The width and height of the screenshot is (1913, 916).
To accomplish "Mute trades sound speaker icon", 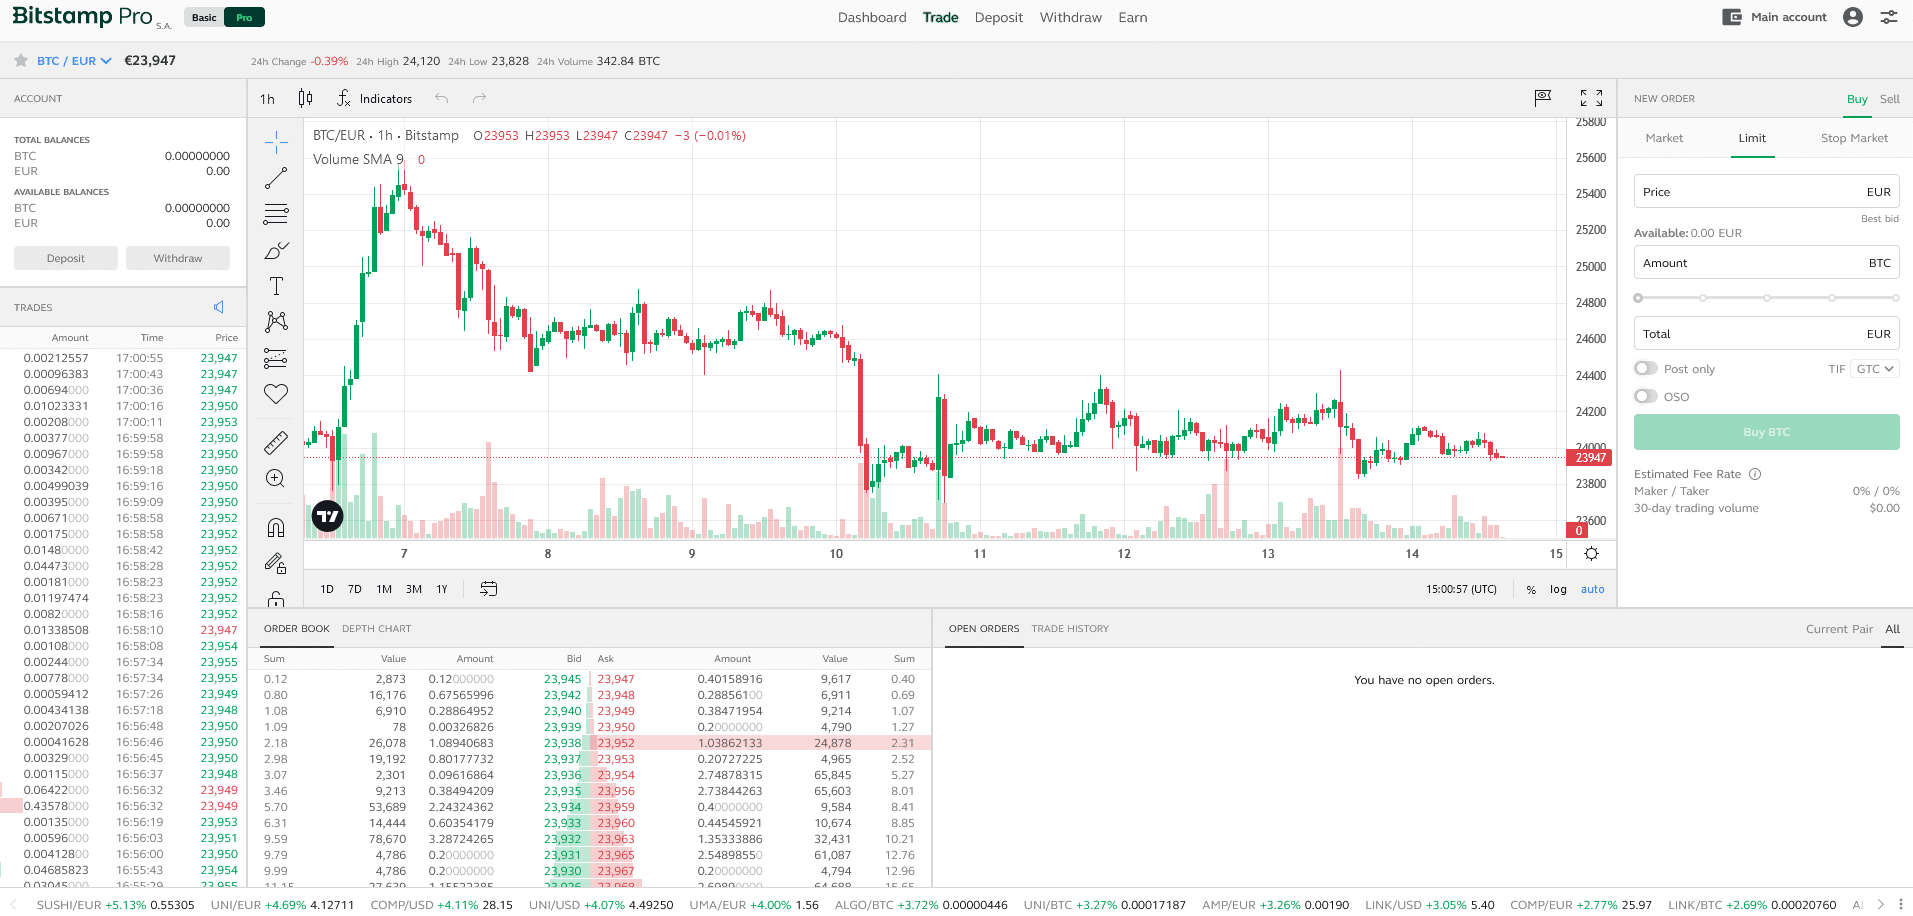I will pyautogui.click(x=219, y=307).
